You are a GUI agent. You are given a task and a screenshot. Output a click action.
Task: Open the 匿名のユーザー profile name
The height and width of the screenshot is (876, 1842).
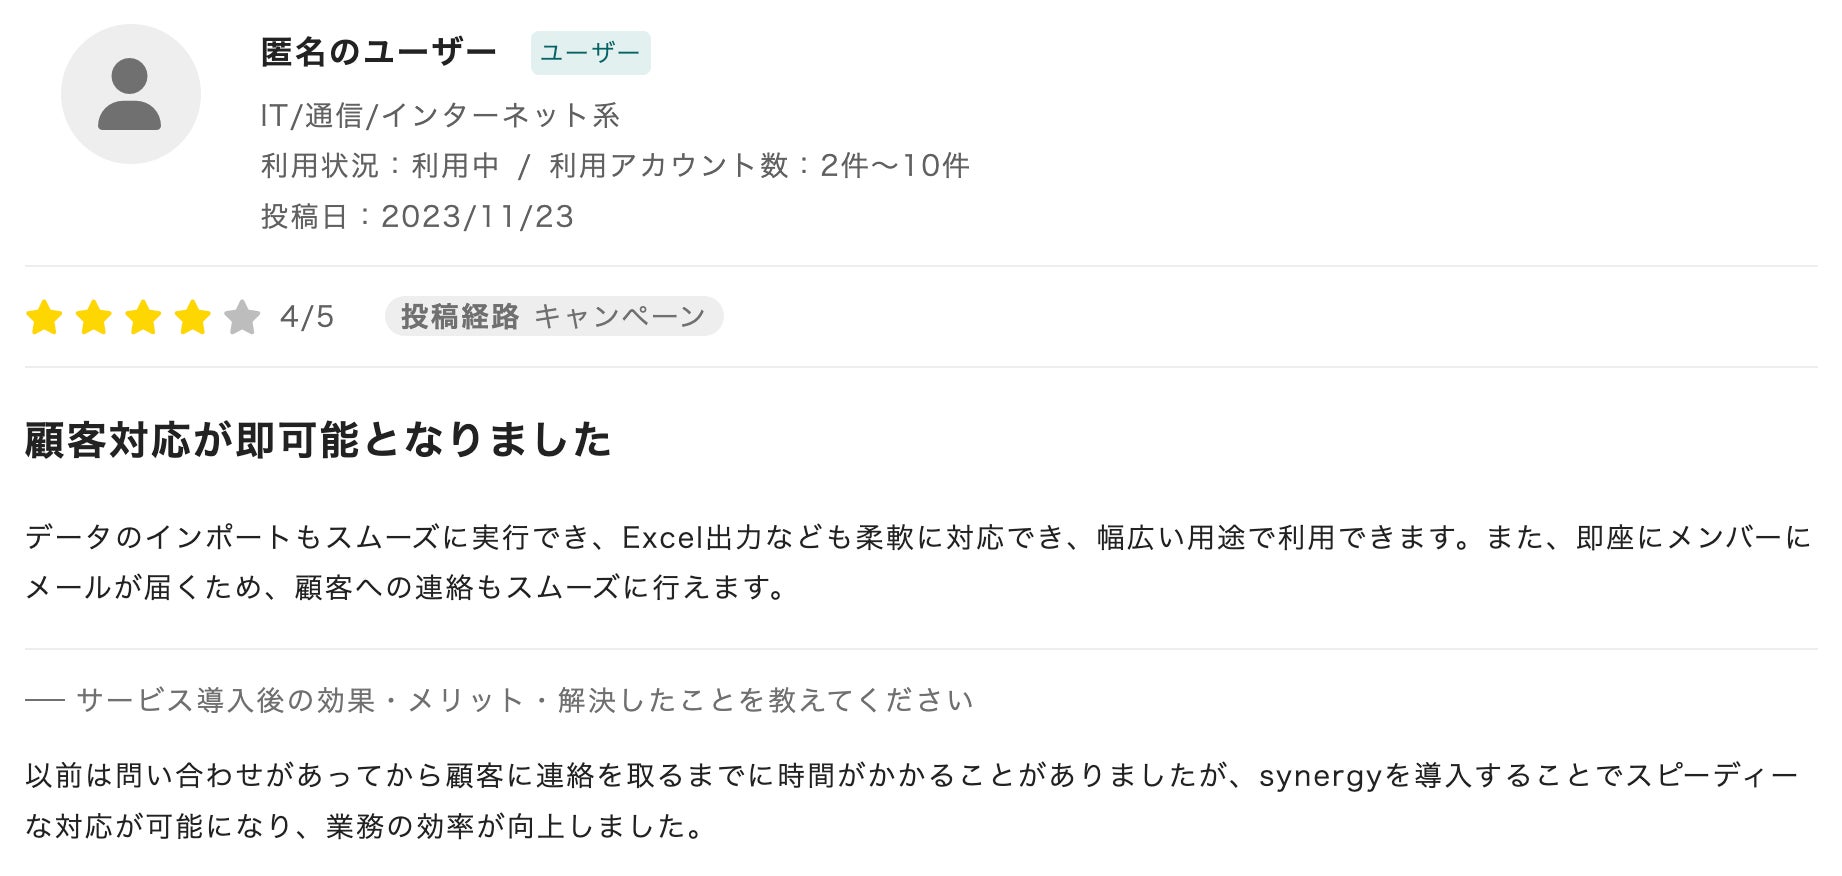pos(378,52)
